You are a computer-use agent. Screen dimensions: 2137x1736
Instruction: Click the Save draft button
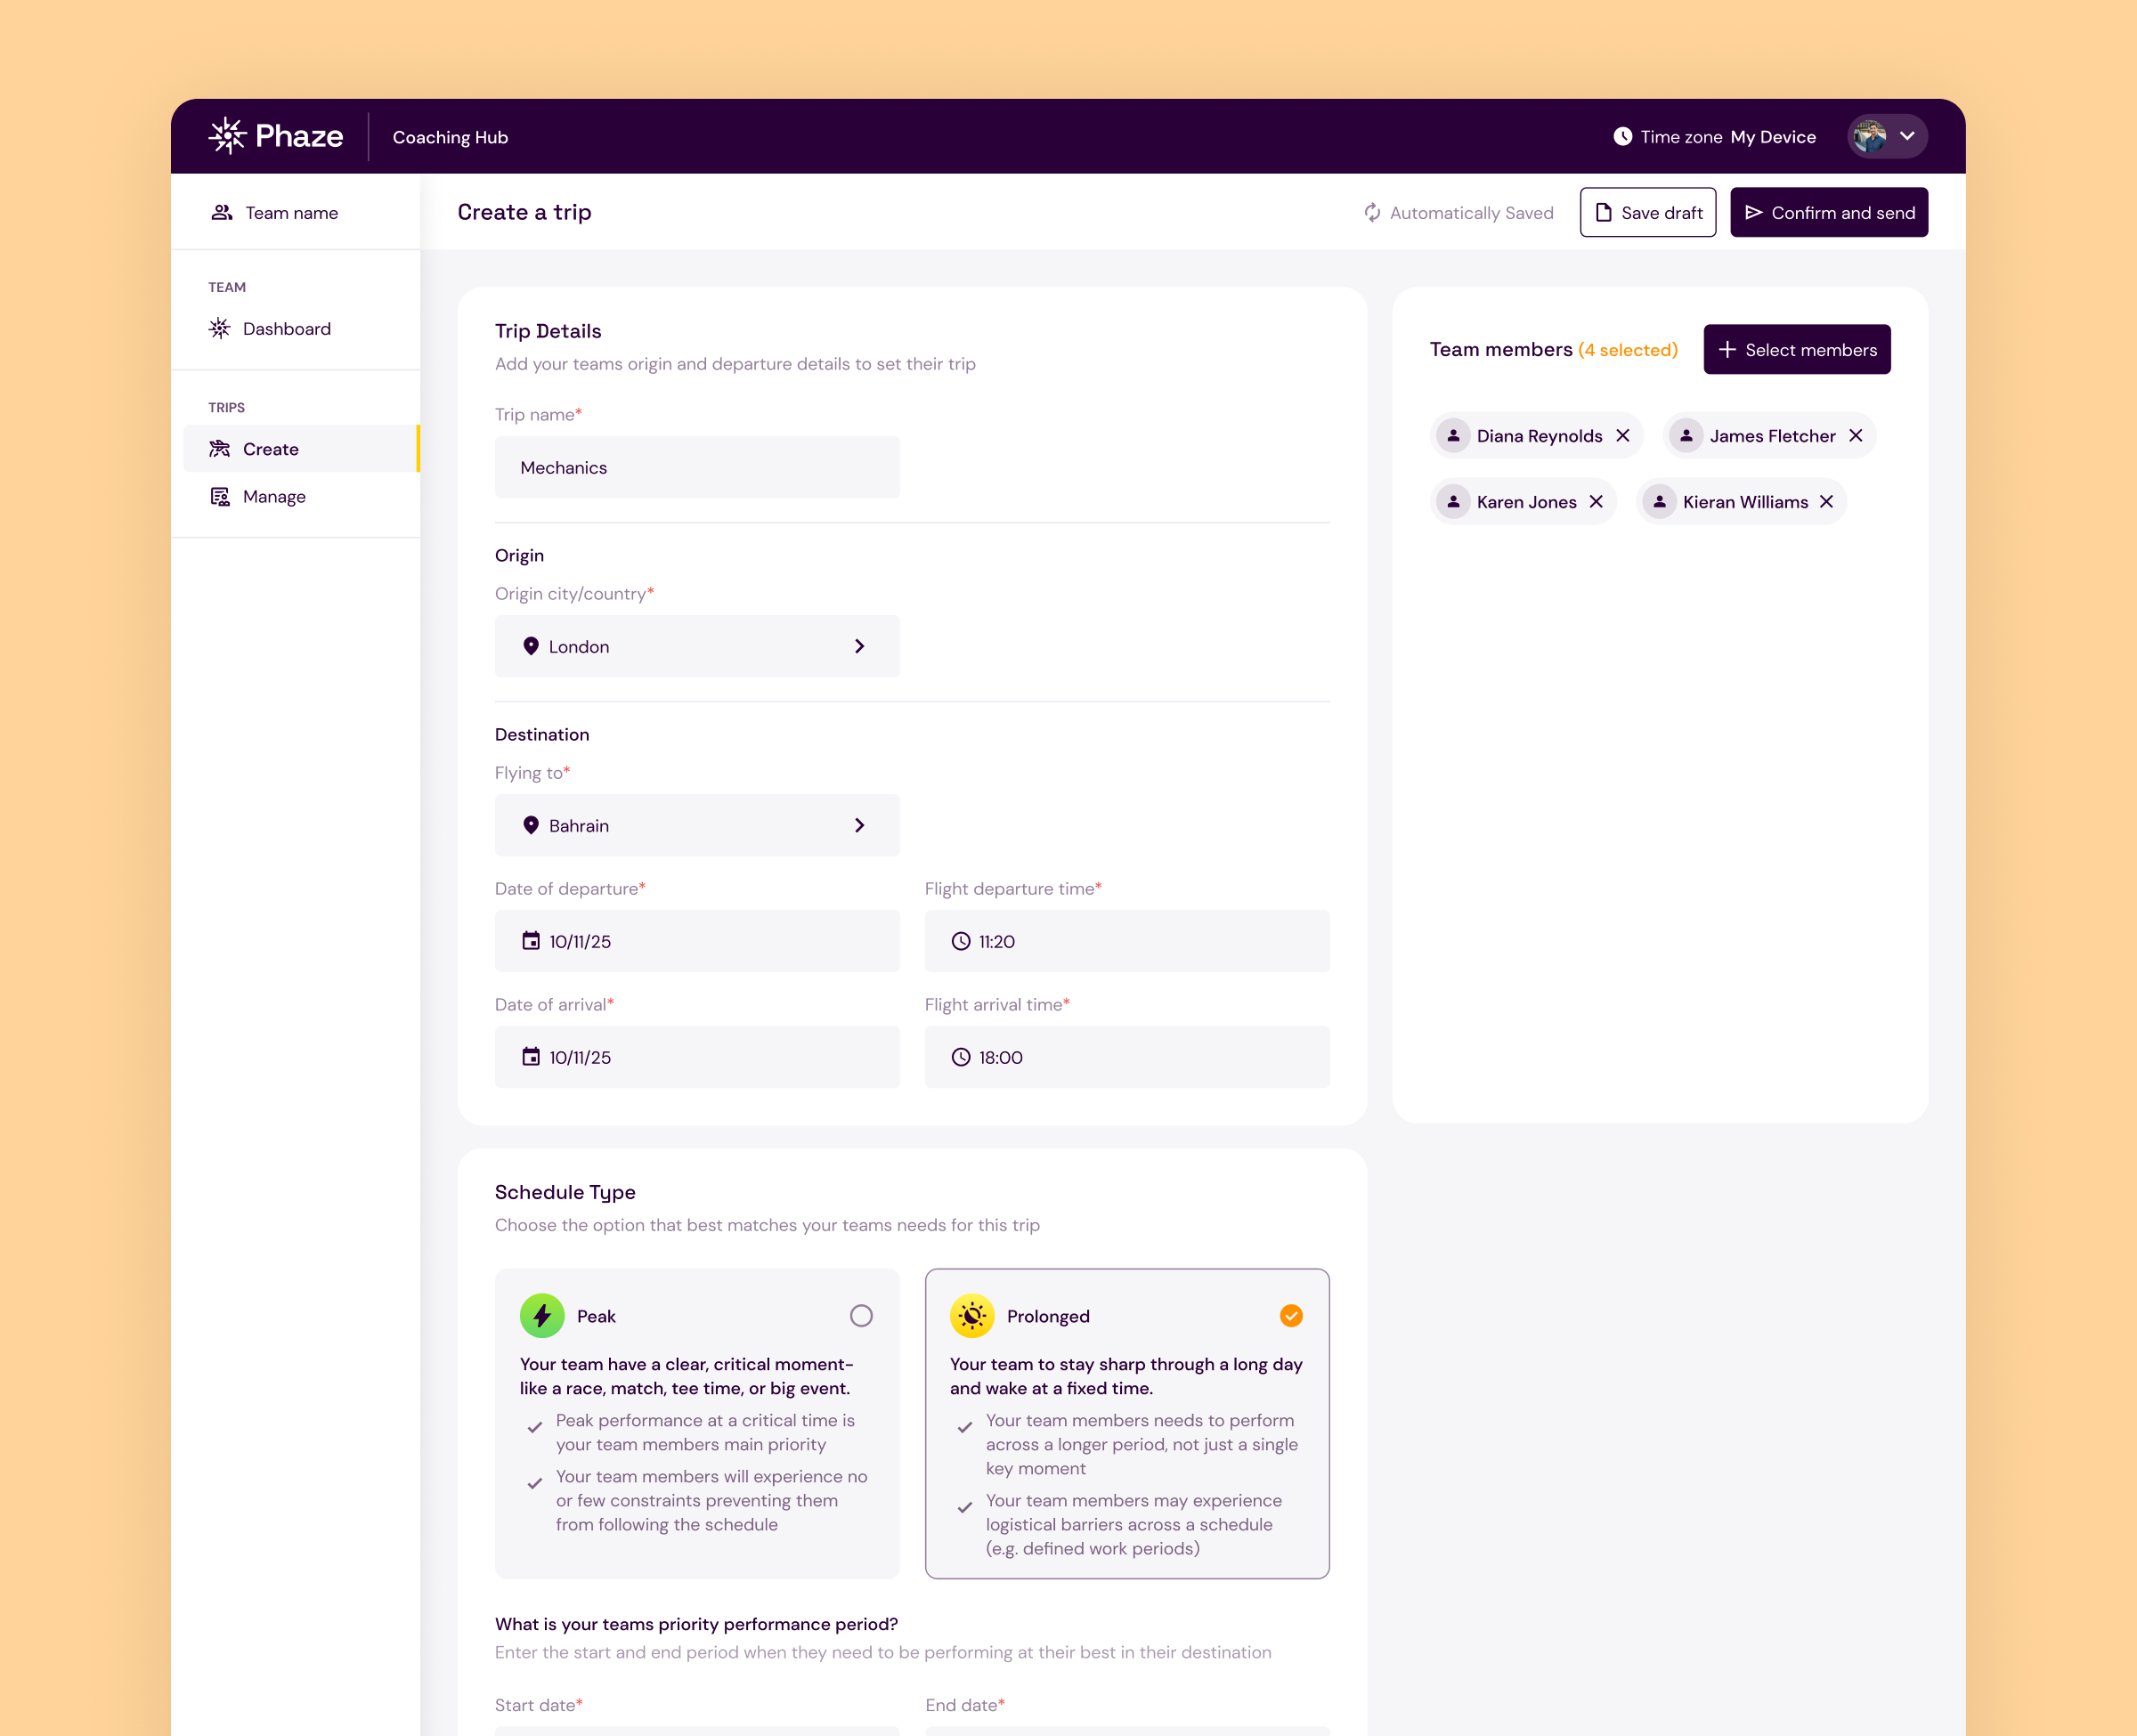point(1647,213)
